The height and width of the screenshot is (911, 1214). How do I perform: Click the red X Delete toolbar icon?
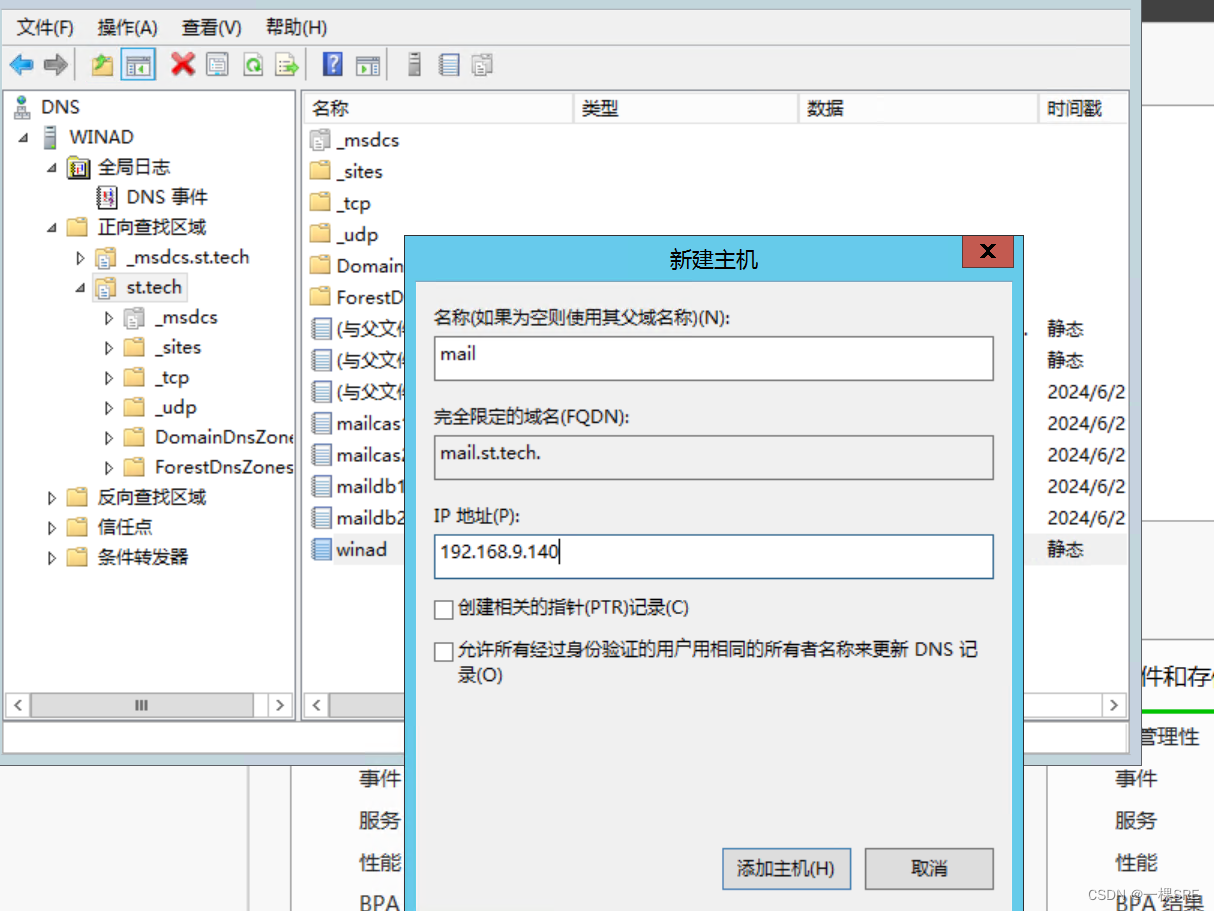click(182, 65)
